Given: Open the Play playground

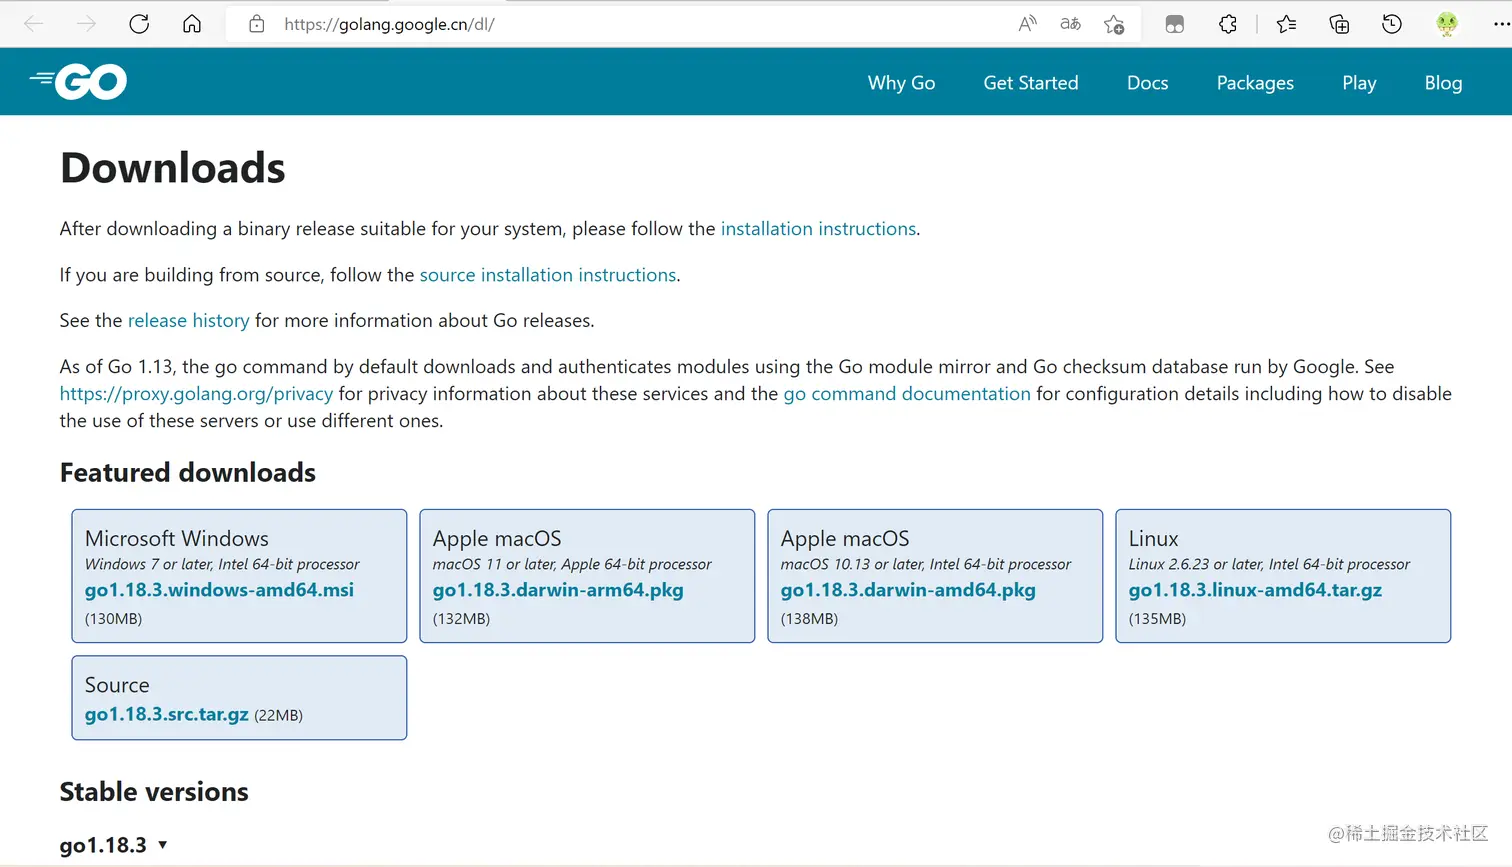Looking at the screenshot, I should 1359,83.
